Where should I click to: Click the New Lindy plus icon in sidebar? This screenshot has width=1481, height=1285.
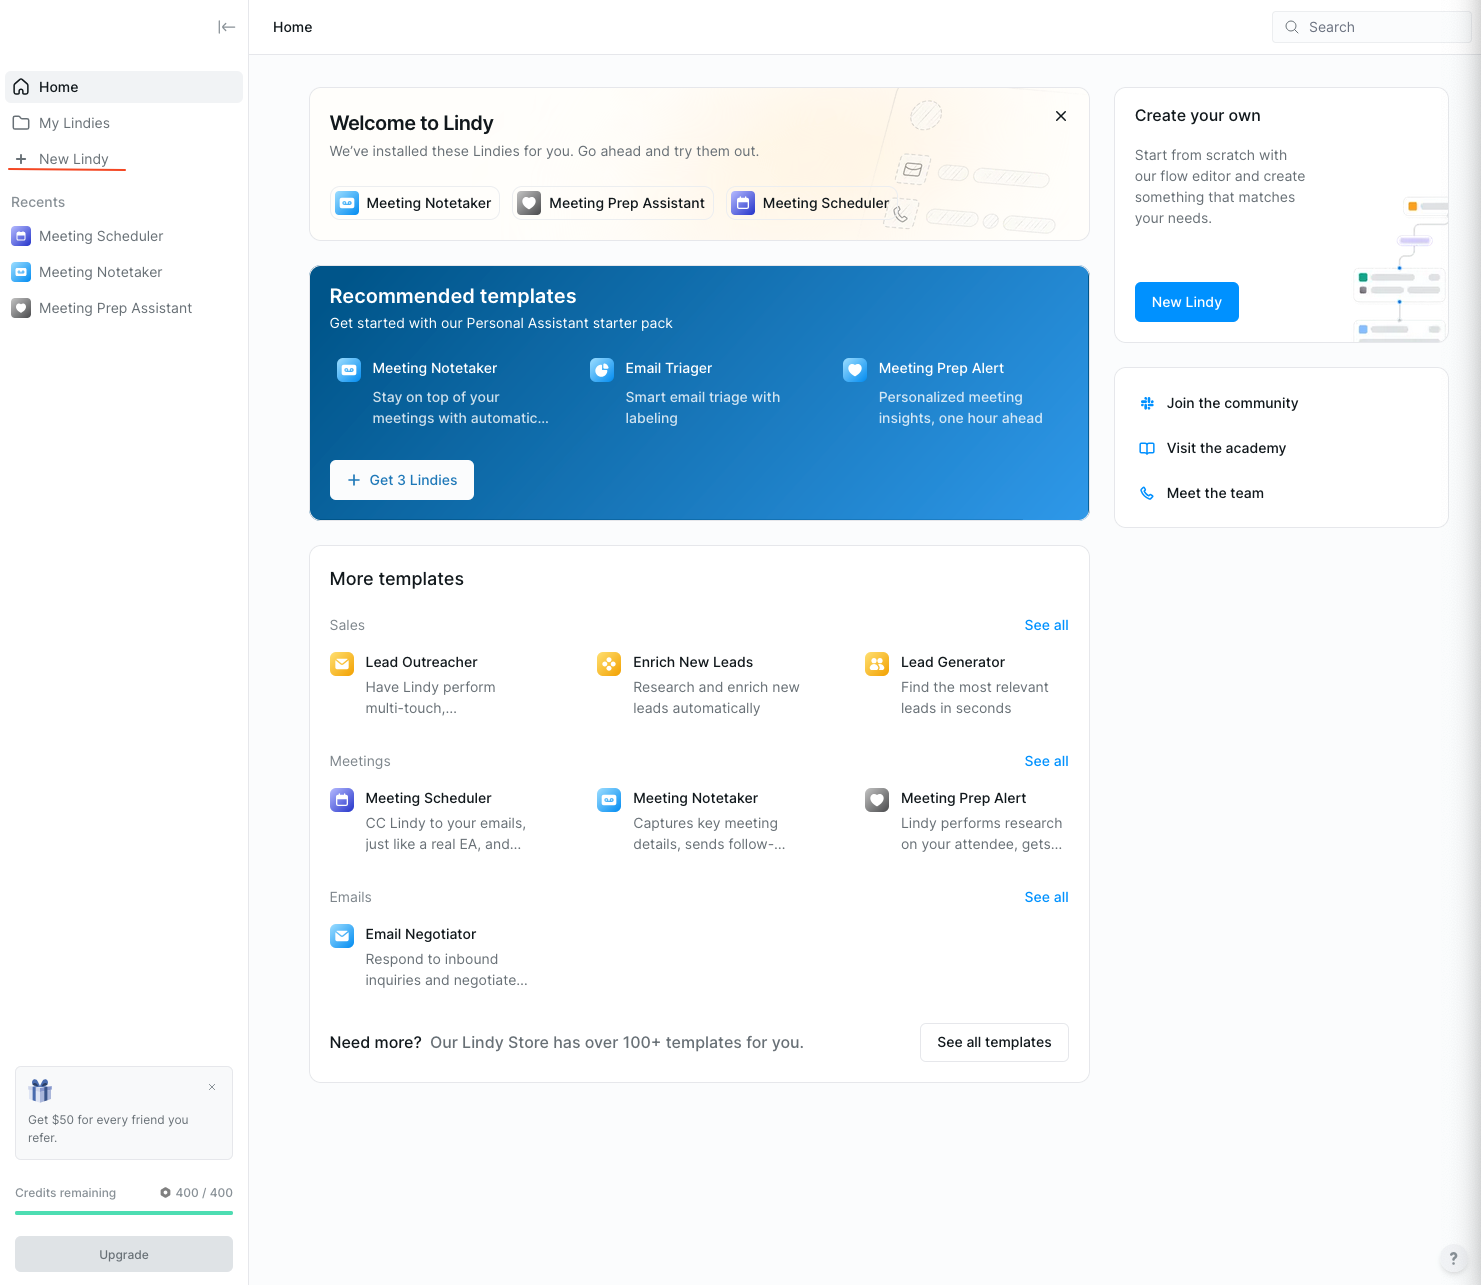click(20, 158)
